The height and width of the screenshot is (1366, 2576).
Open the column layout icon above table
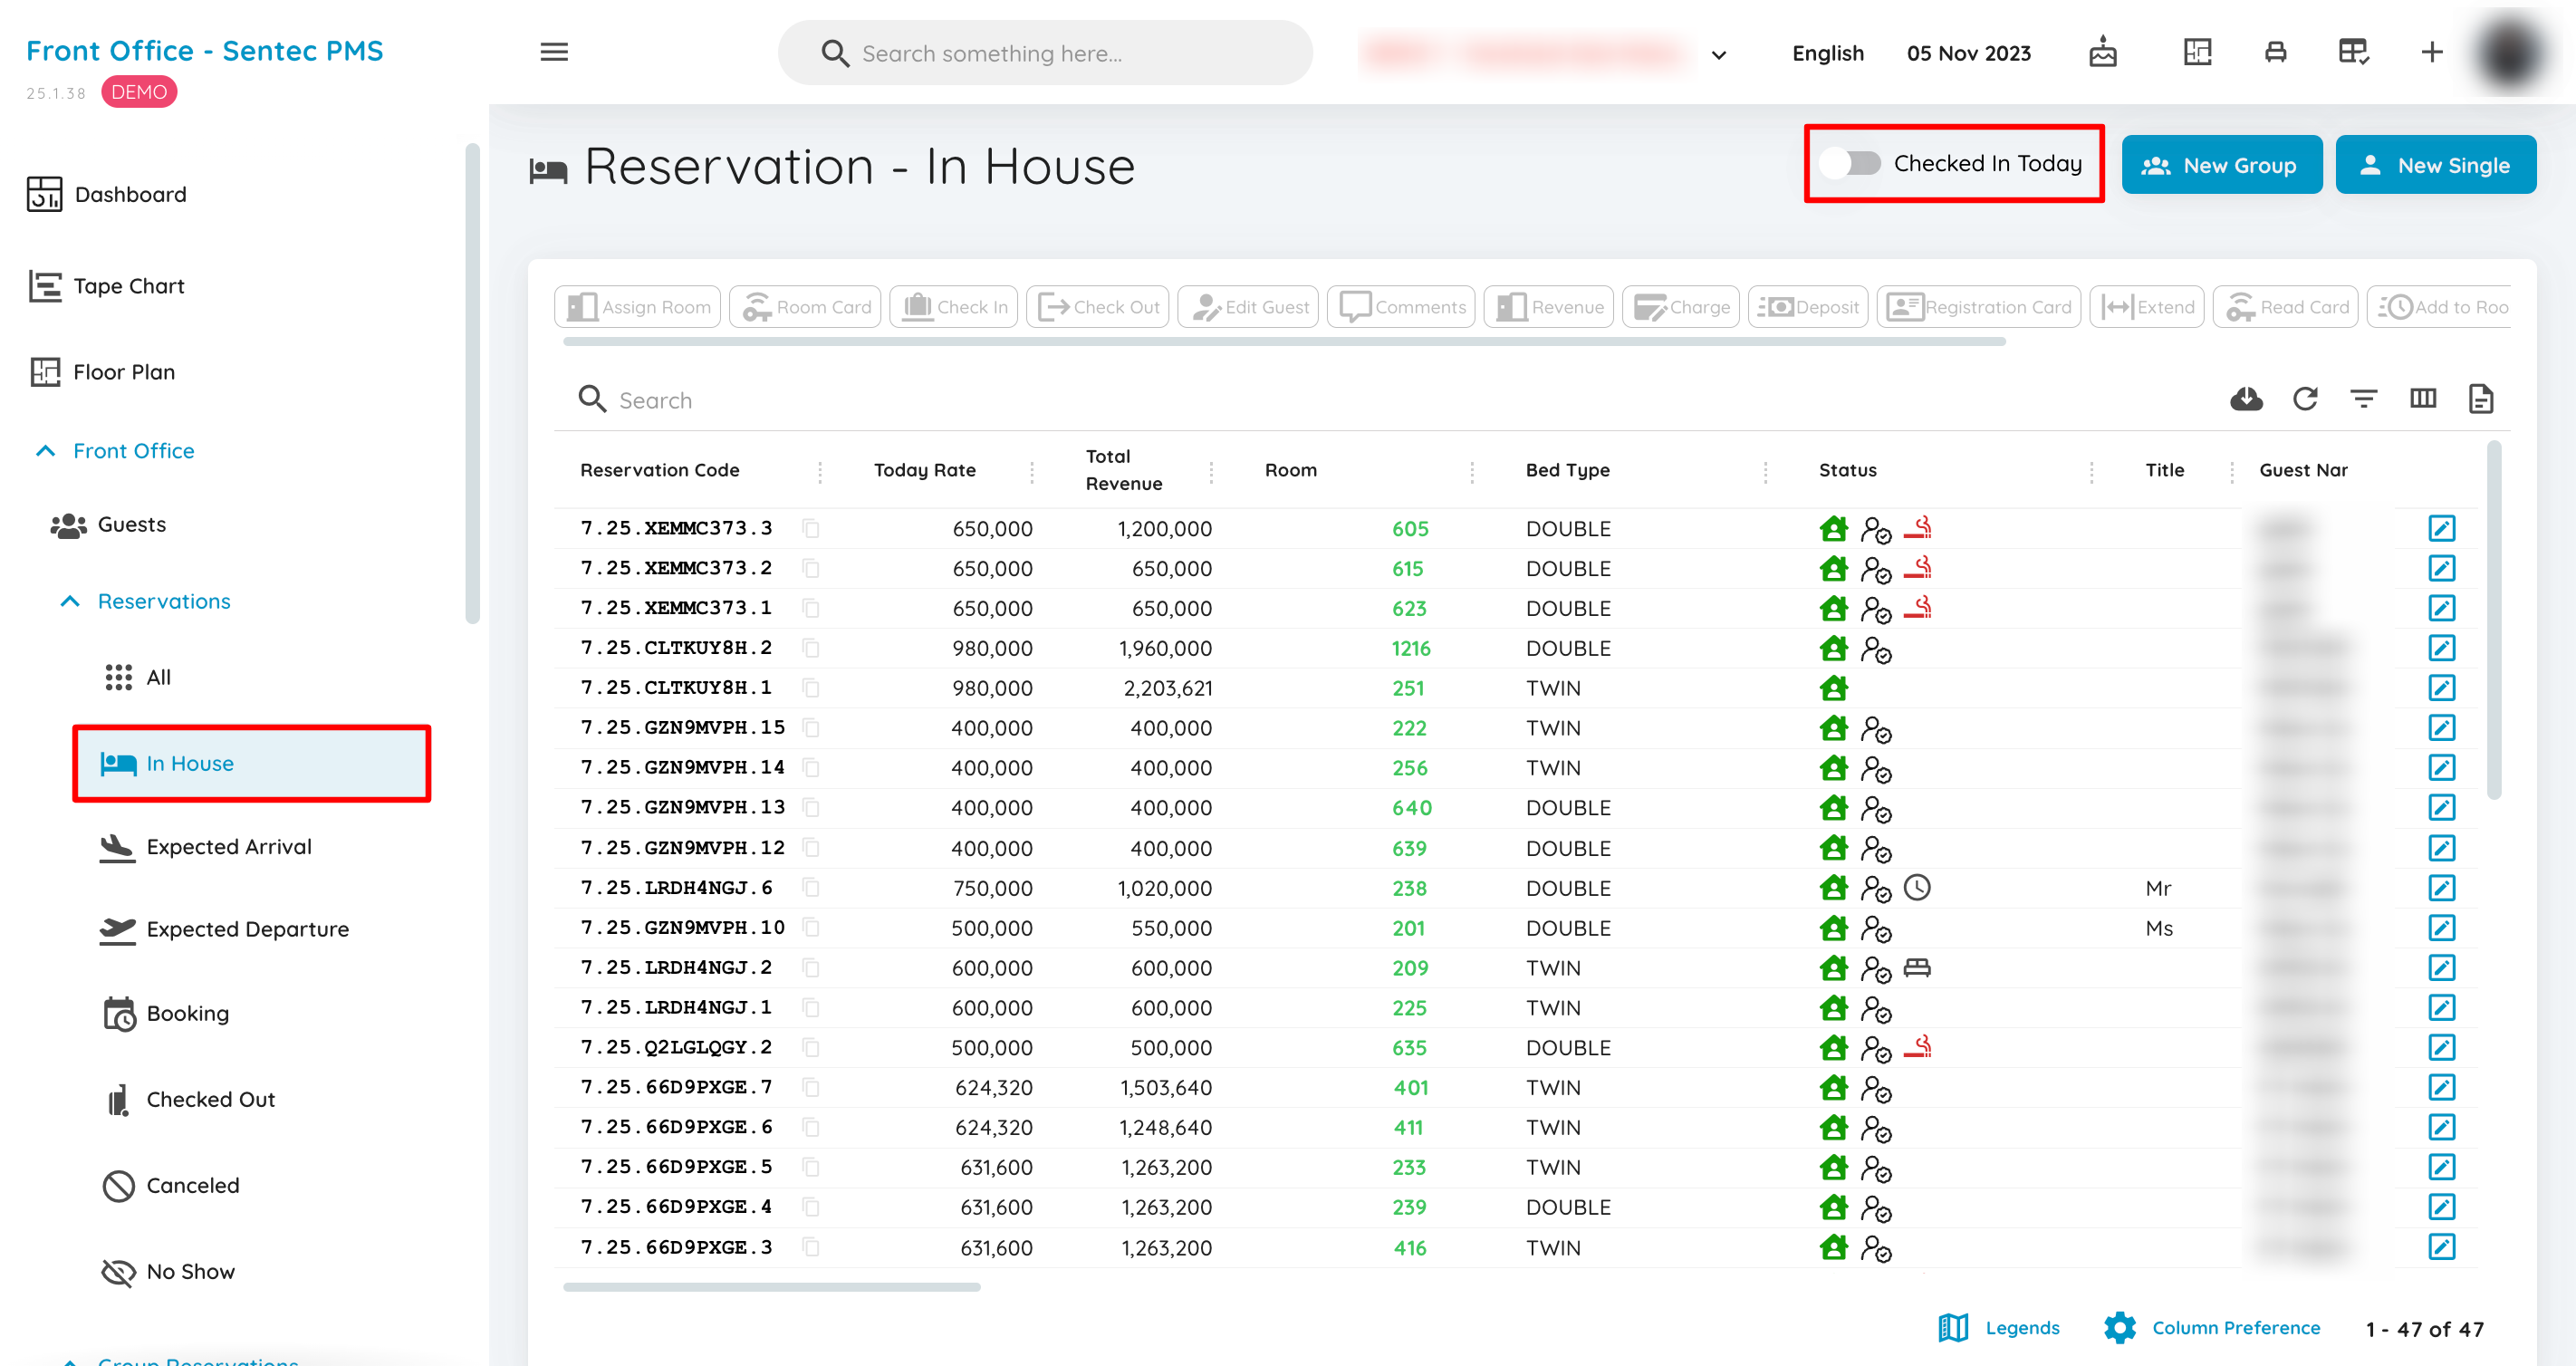pyautogui.click(x=2422, y=399)
